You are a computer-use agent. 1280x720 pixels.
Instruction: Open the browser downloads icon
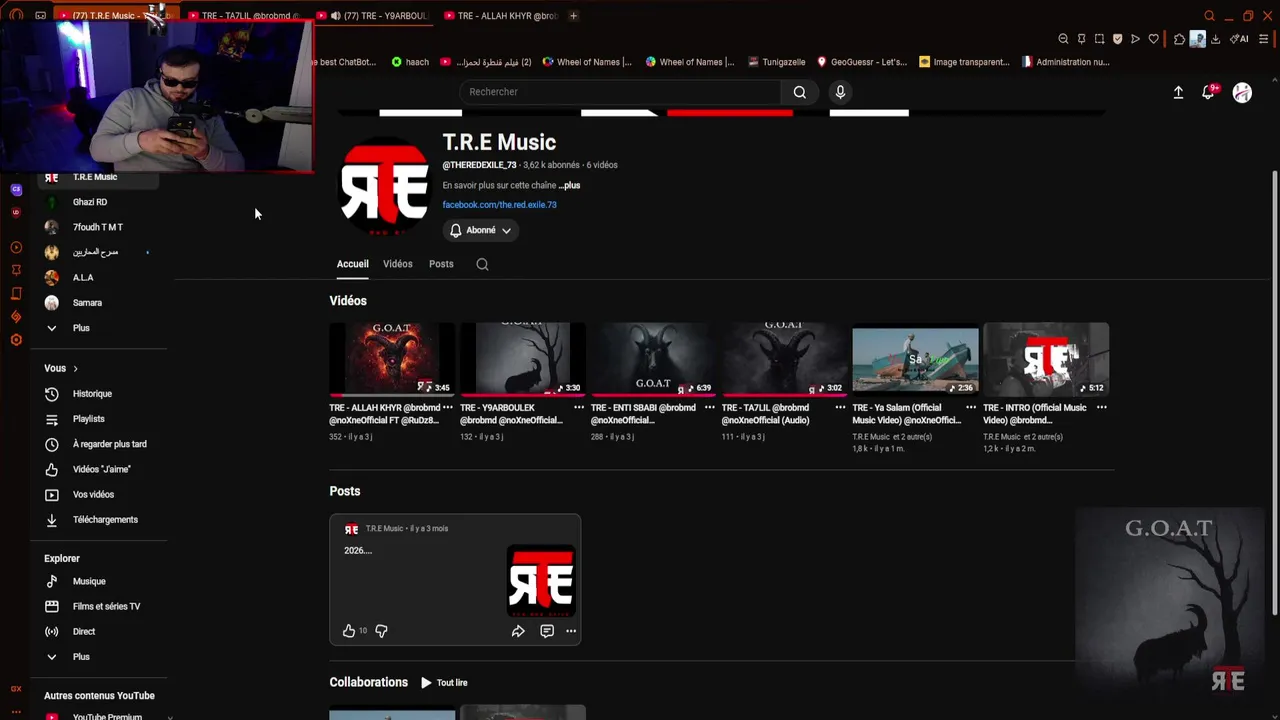click(x=1215, y=39)
